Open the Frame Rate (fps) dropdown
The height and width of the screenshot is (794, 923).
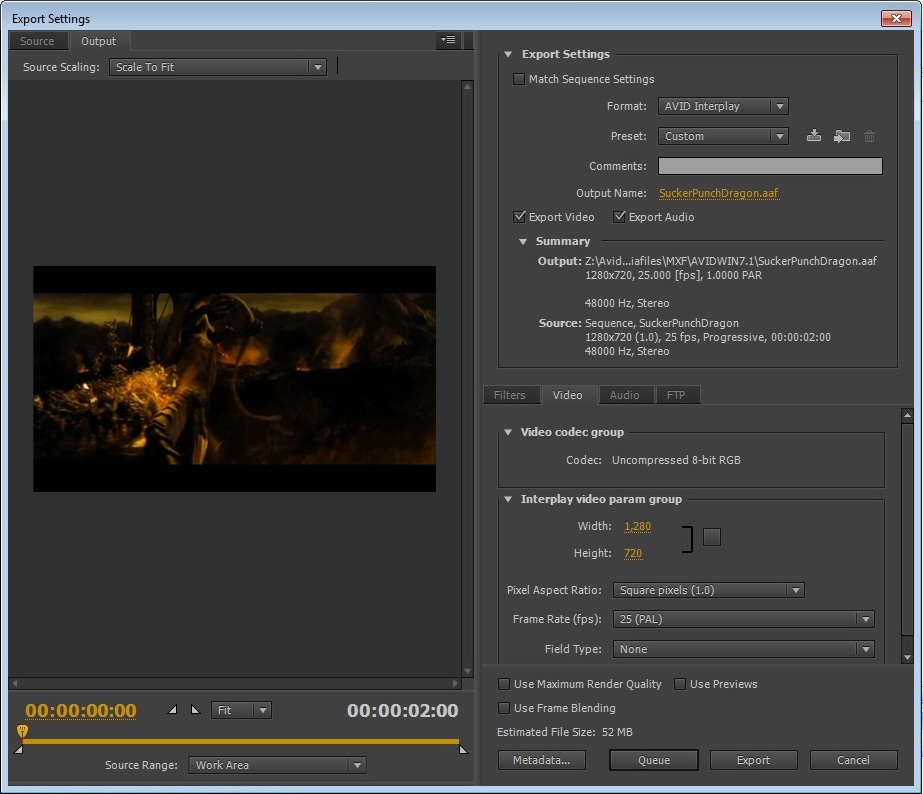click(743, 619)
